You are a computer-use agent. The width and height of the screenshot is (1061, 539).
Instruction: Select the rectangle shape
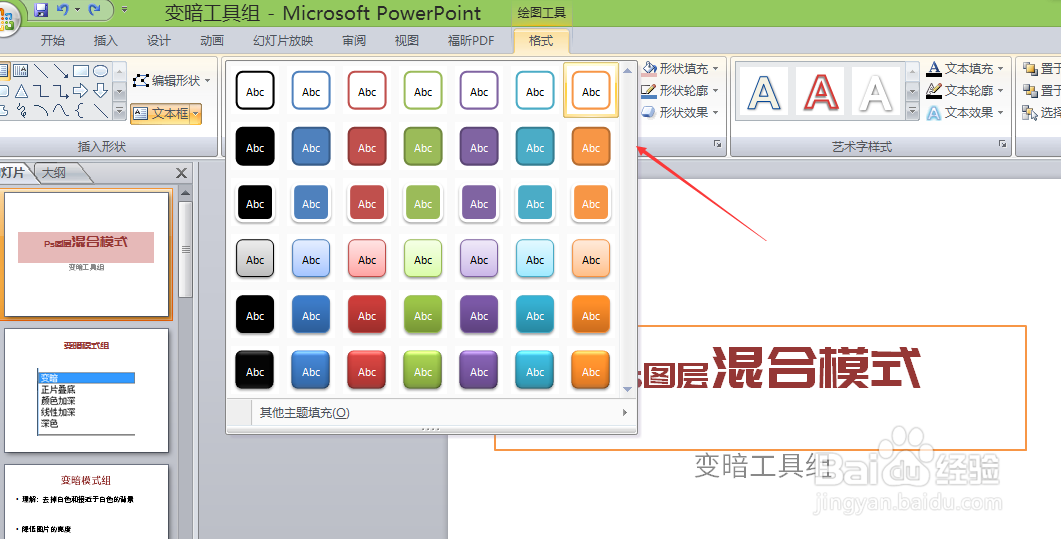[x=81, y=70]
